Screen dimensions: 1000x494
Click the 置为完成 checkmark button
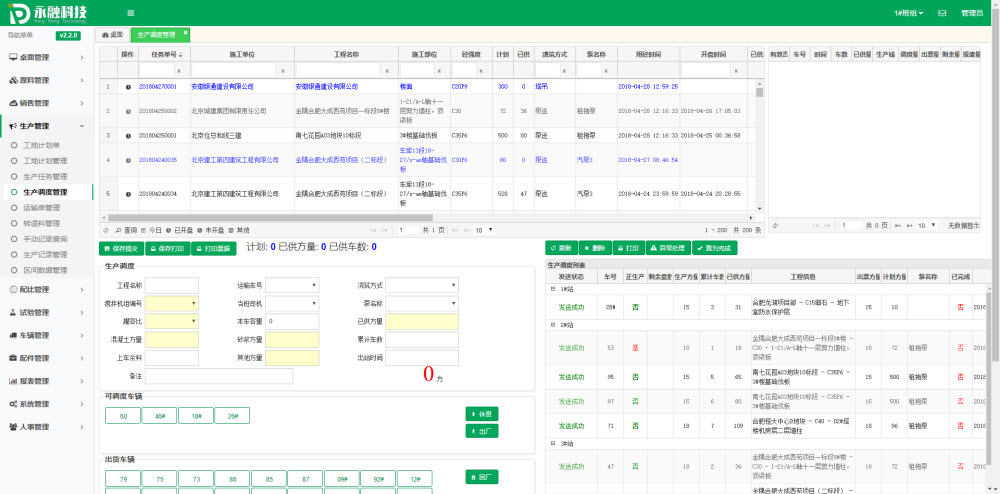[714, 247]
